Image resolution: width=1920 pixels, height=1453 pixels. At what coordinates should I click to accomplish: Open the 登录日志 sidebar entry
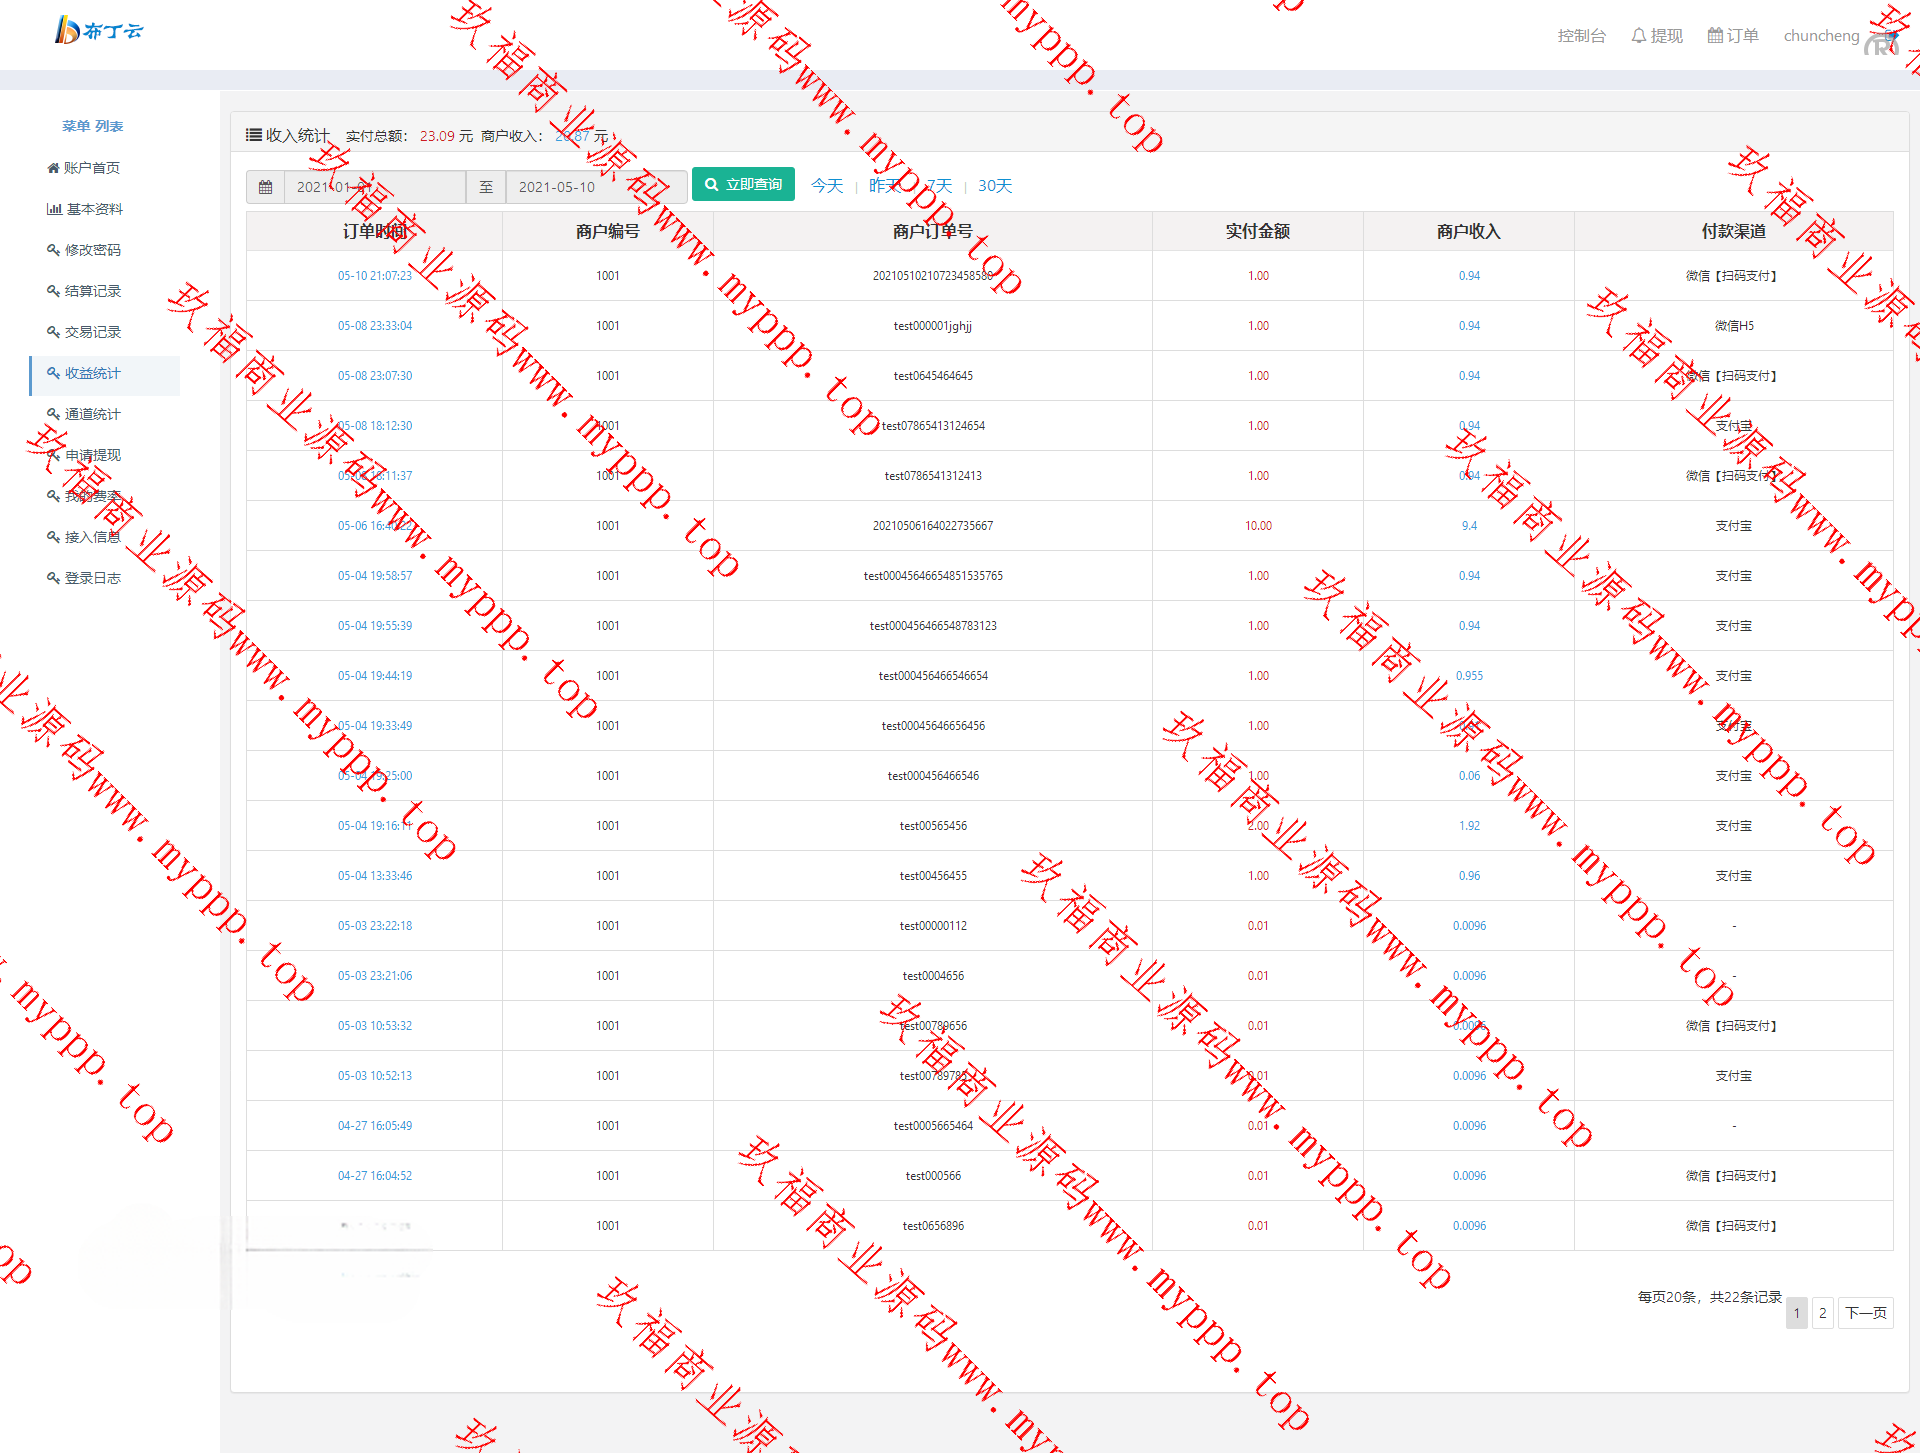pyautogui.click(x=92, y=578)
